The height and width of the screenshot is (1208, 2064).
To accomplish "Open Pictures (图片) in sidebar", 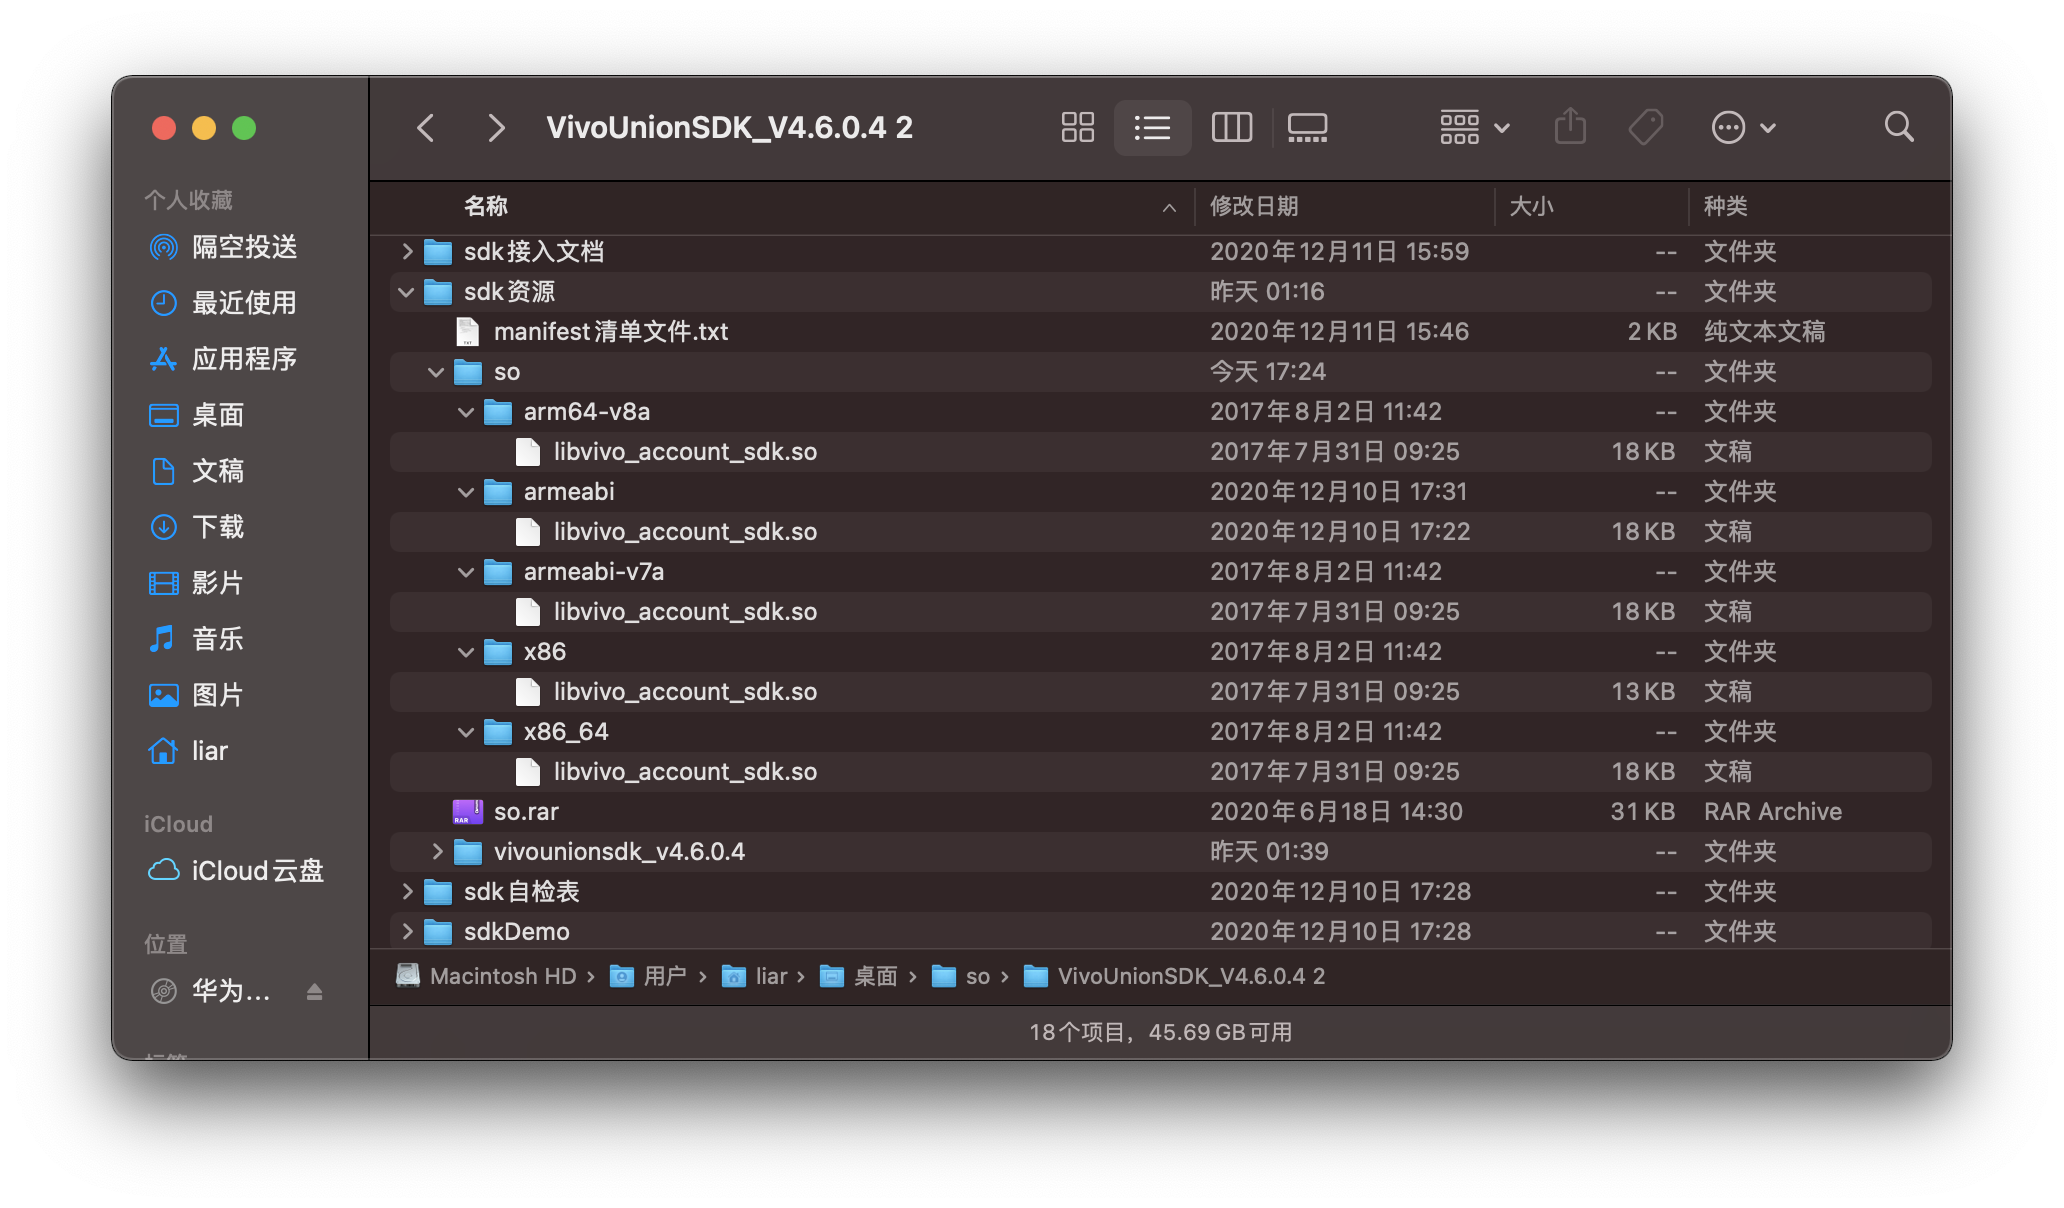I will click(x=198, y=695).
